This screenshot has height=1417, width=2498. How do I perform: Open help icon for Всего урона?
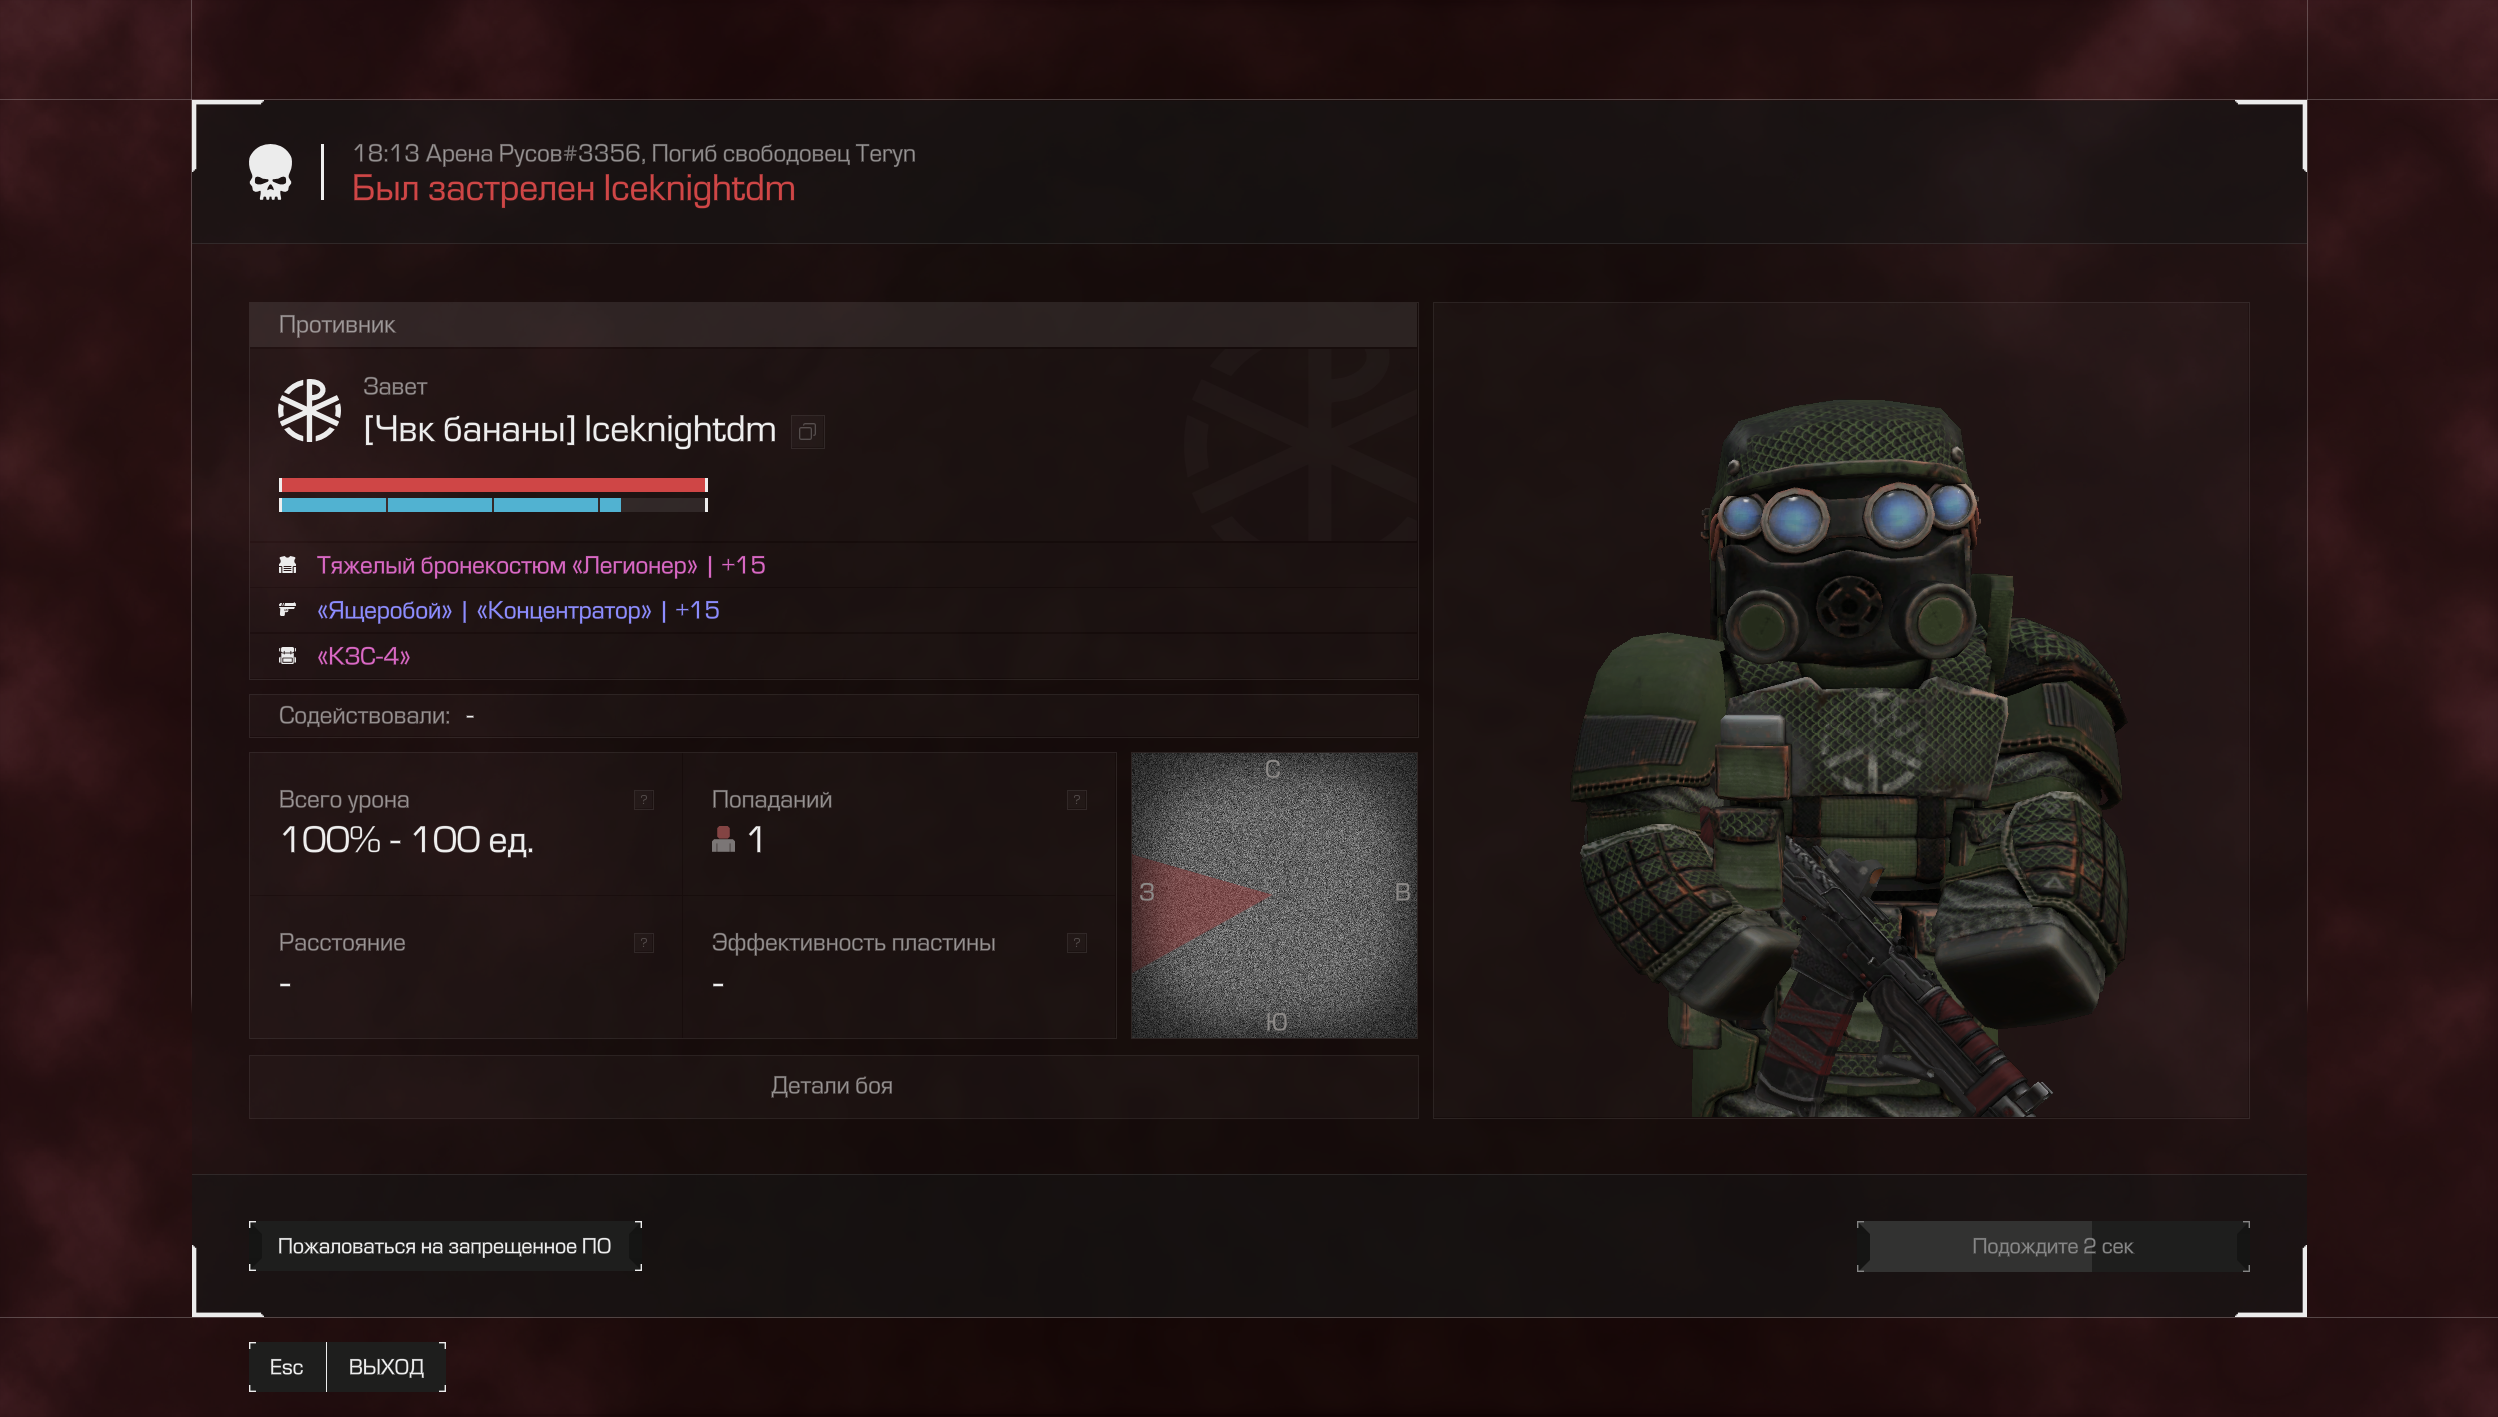point(644,800)
